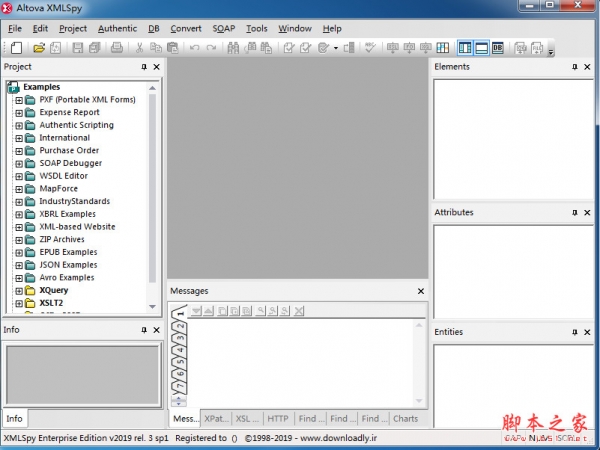Open the Authentic menu
Screen dimensions: 600x450
click(118, 29)
